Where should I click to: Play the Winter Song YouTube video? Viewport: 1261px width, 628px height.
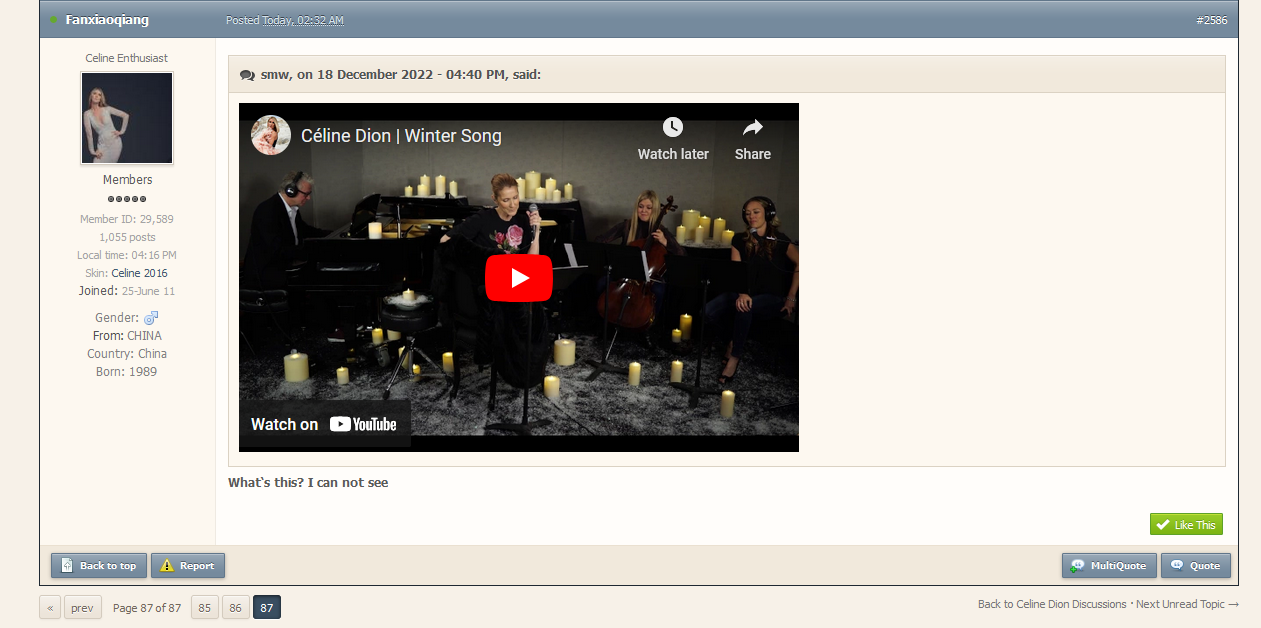coord(518,278)
